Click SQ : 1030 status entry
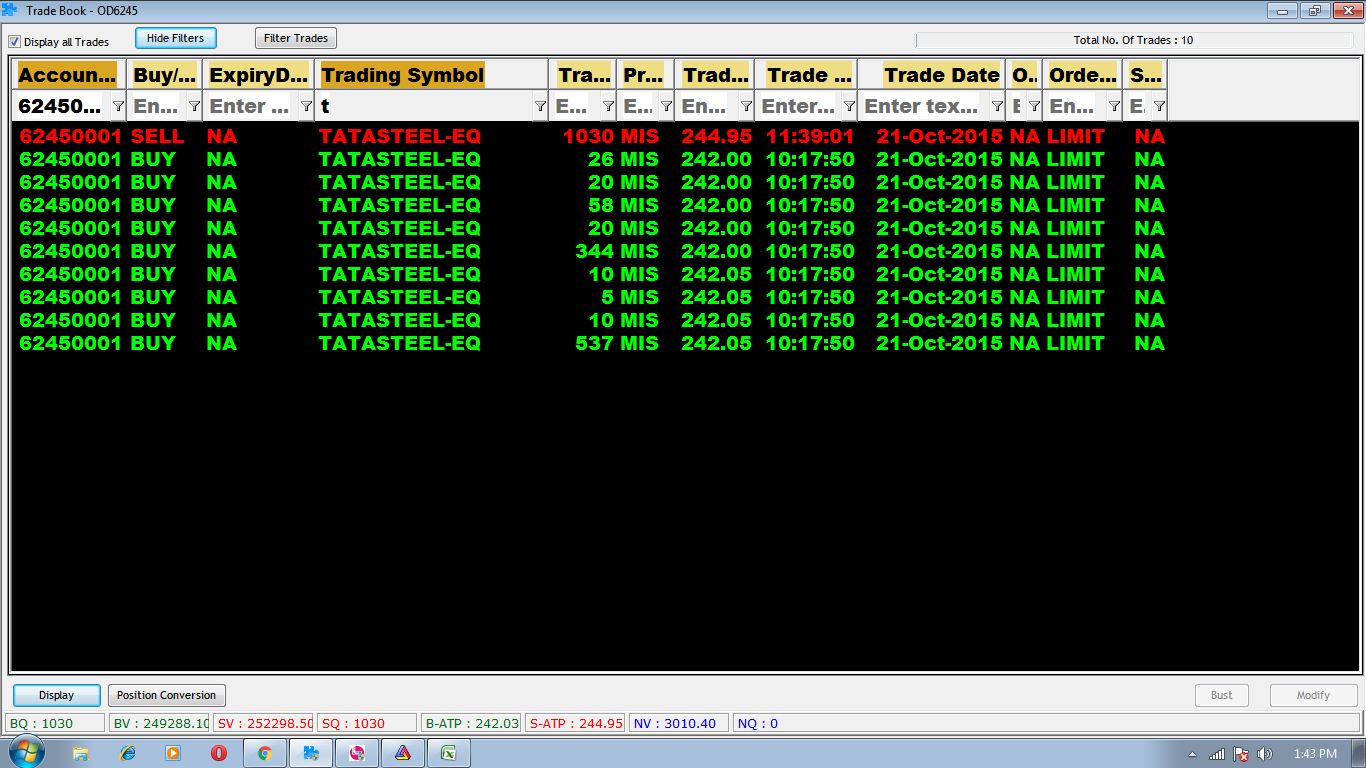 pos(367,723)
